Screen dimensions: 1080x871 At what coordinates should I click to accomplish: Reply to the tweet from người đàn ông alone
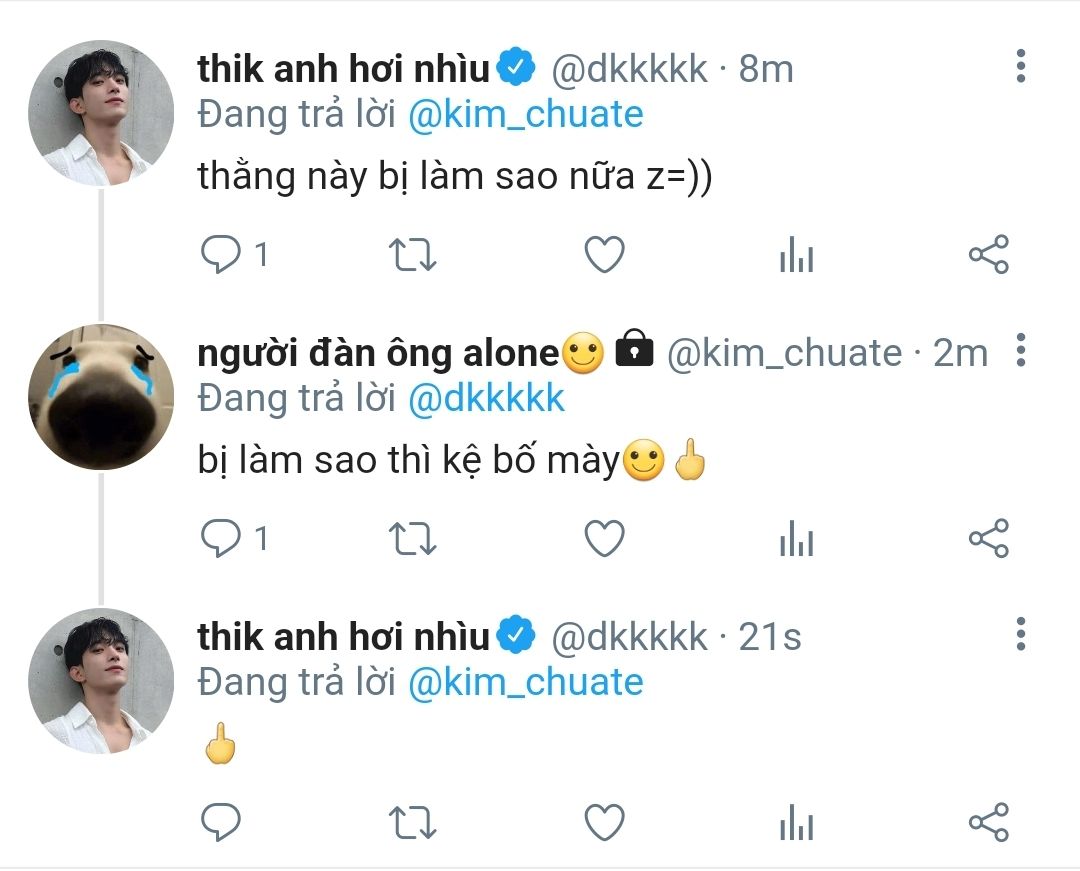[220, 538]
